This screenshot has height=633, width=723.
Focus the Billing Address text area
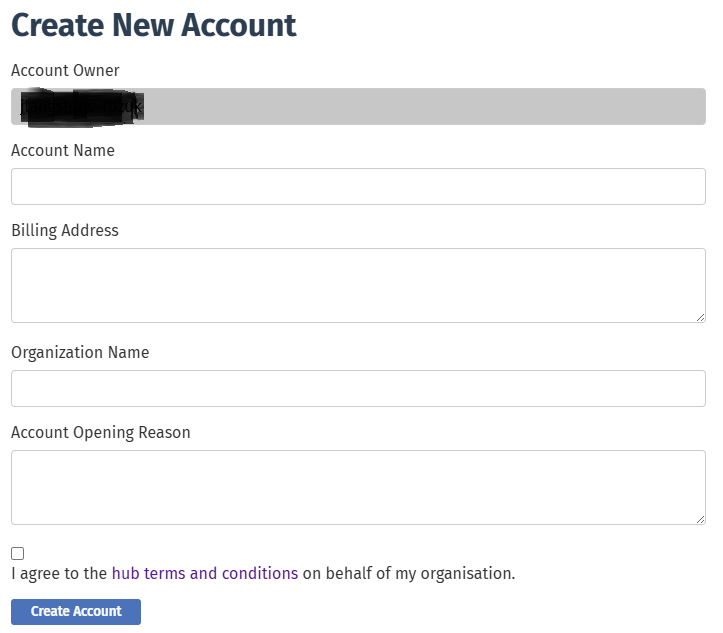tap(358, 285)
